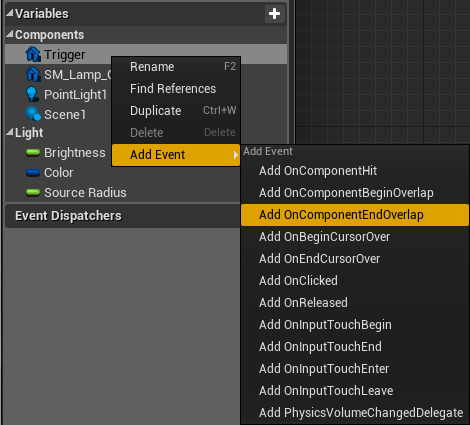
Task: Select Add OnComponentEndOverlap
Action: (x=355, y=215)
